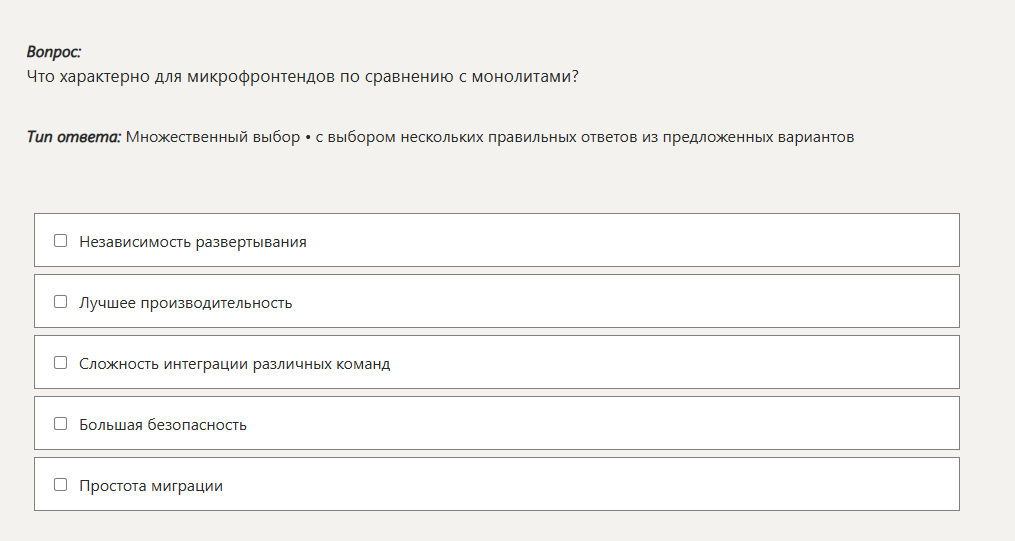1015x541 pixels.
Task: Click the 'Множественный выбор' answer type text
Action: tap(212, 137)
